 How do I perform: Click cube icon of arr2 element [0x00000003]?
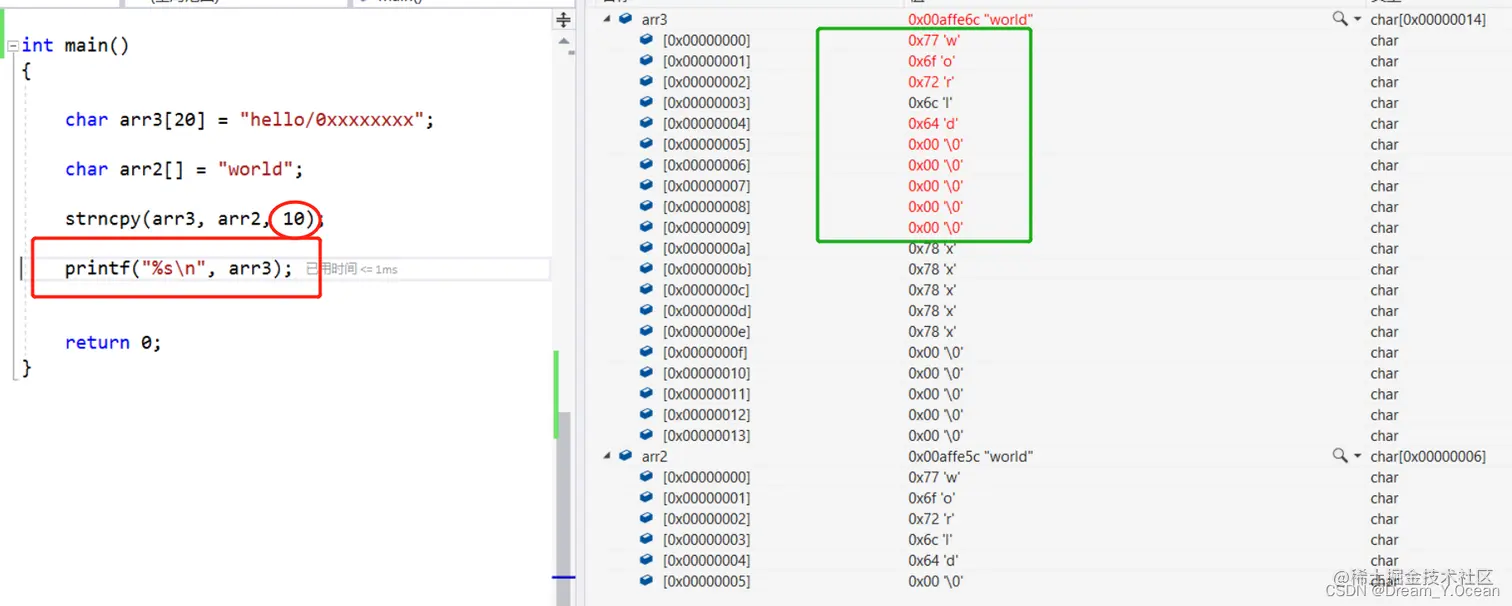(647, 540)
